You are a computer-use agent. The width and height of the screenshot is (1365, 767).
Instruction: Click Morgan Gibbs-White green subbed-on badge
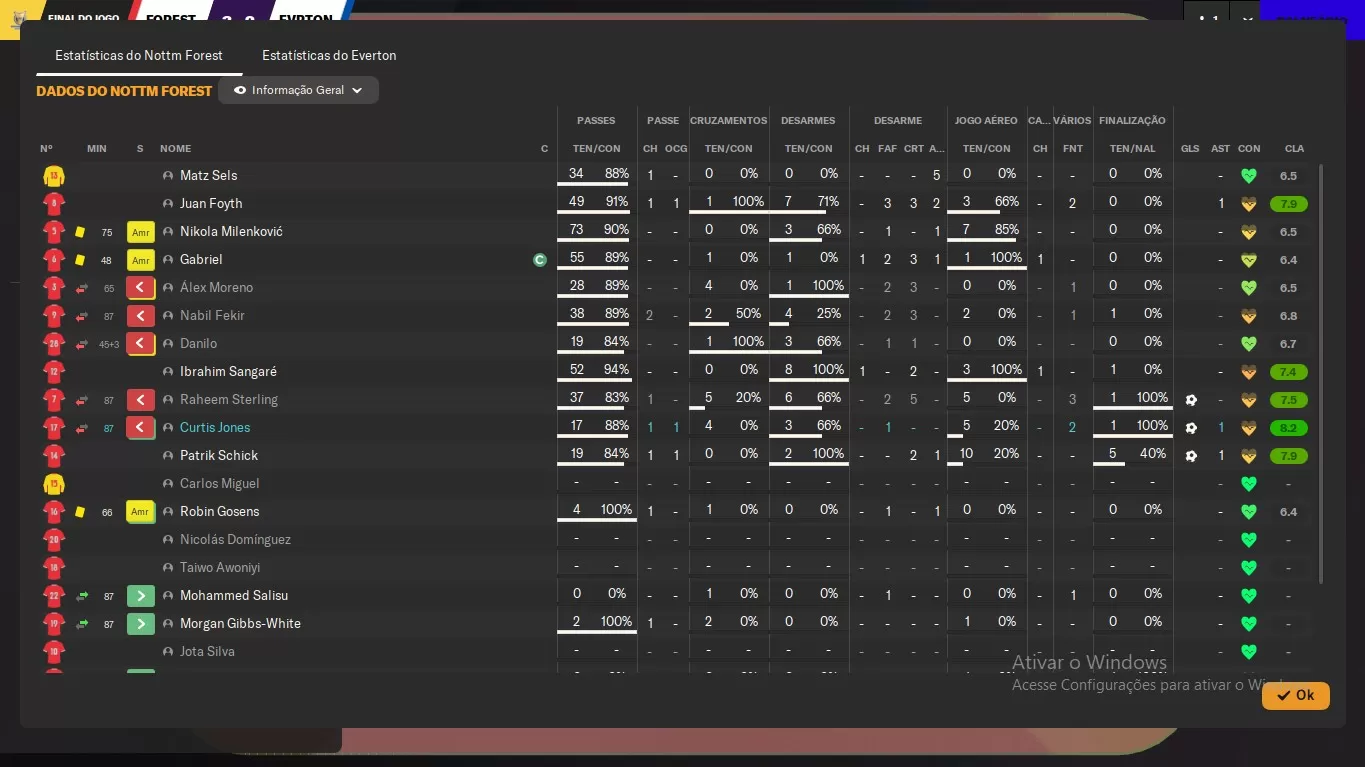(140, 624)
